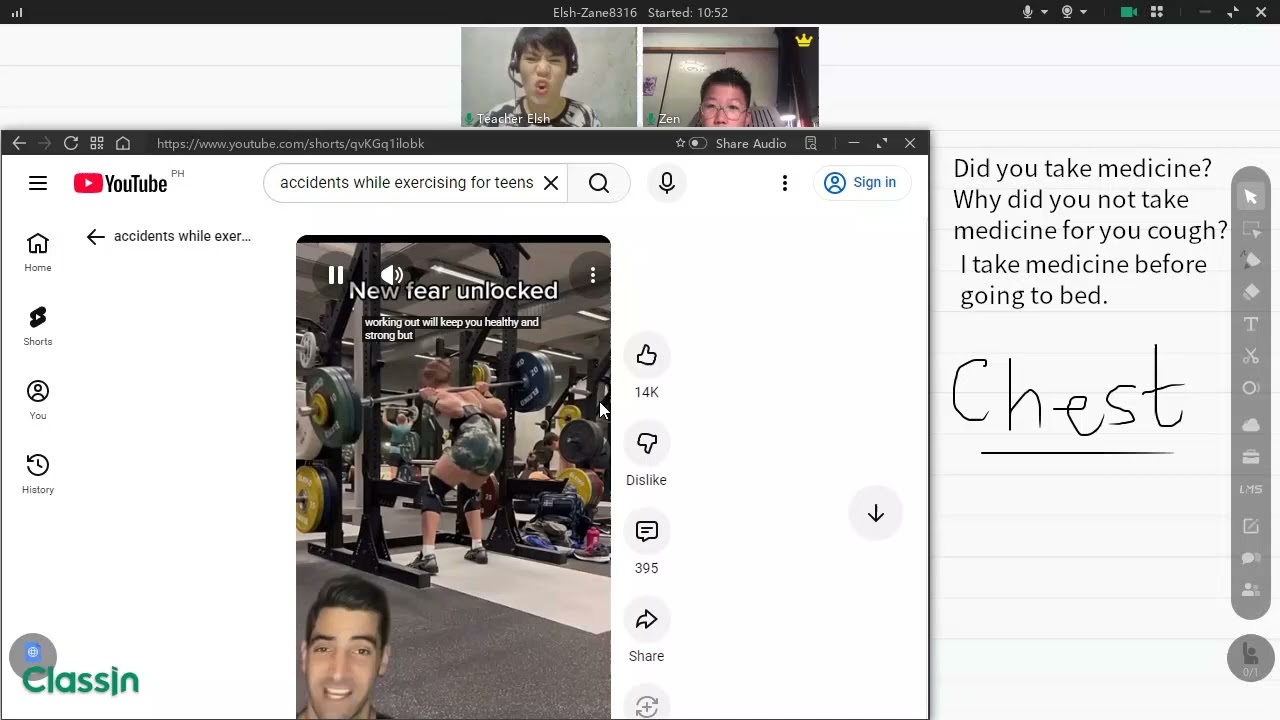Image resolution: width=1280 pixels, height=720 pixels.
Task: Open YouTube settings three-dot menu
Action: pyautogui.click(x=785, y=182)
